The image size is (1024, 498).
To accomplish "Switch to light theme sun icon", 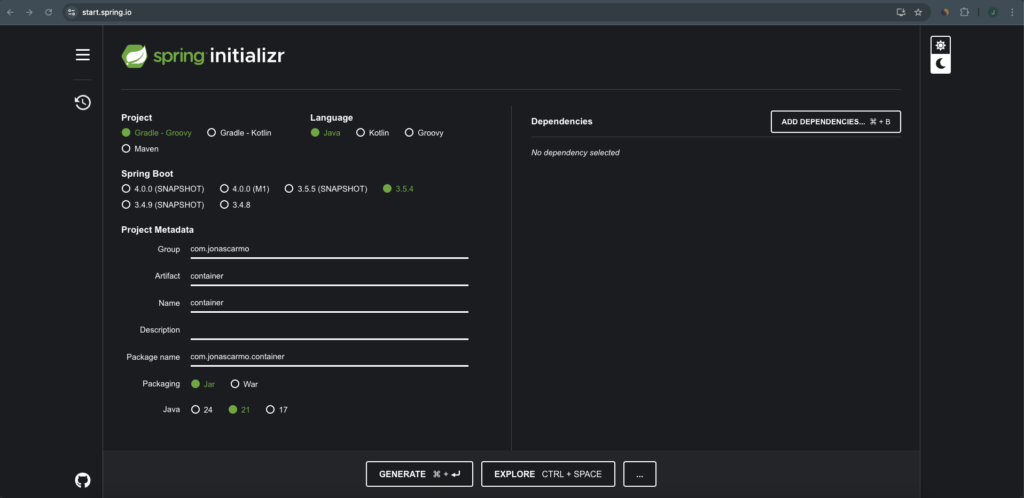I will tap(940, 46).
